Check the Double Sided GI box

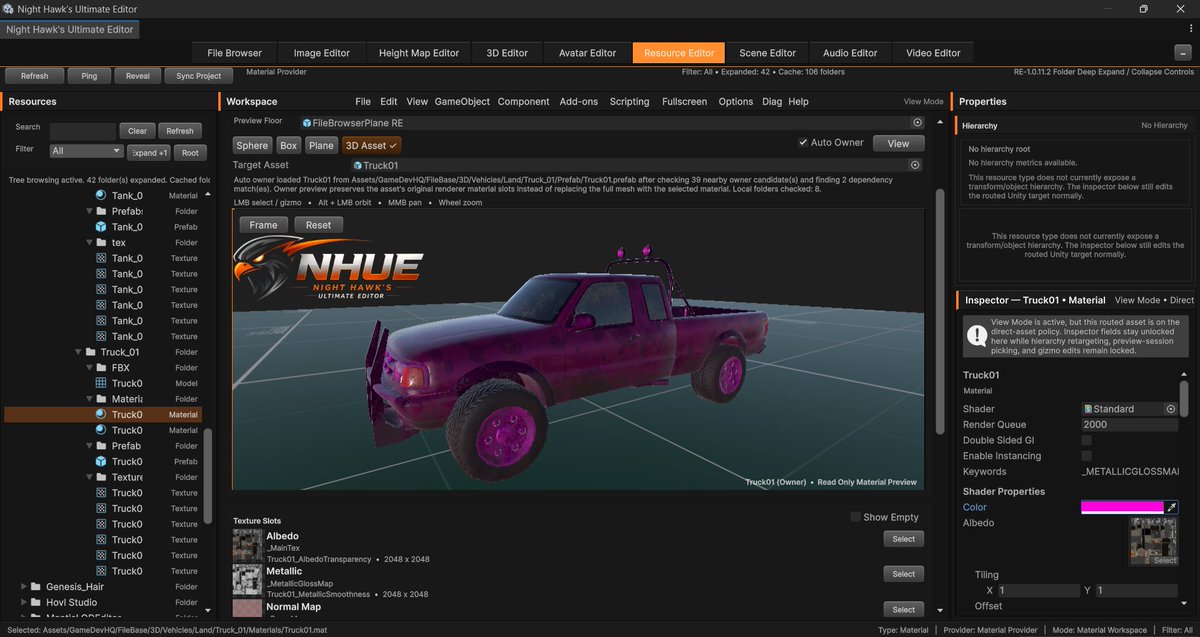[x=1087, y=440]
